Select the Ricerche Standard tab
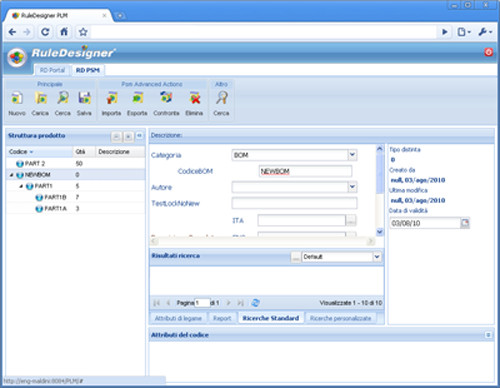 [271, 318]
